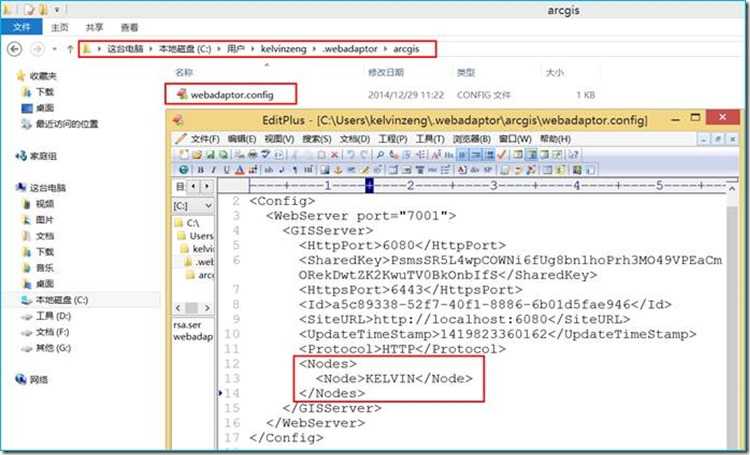Image resolution: width=750 pixels, height=455 pixels.
Task: Click the right arrow above directory panel
Action: [x=207, y=187]
